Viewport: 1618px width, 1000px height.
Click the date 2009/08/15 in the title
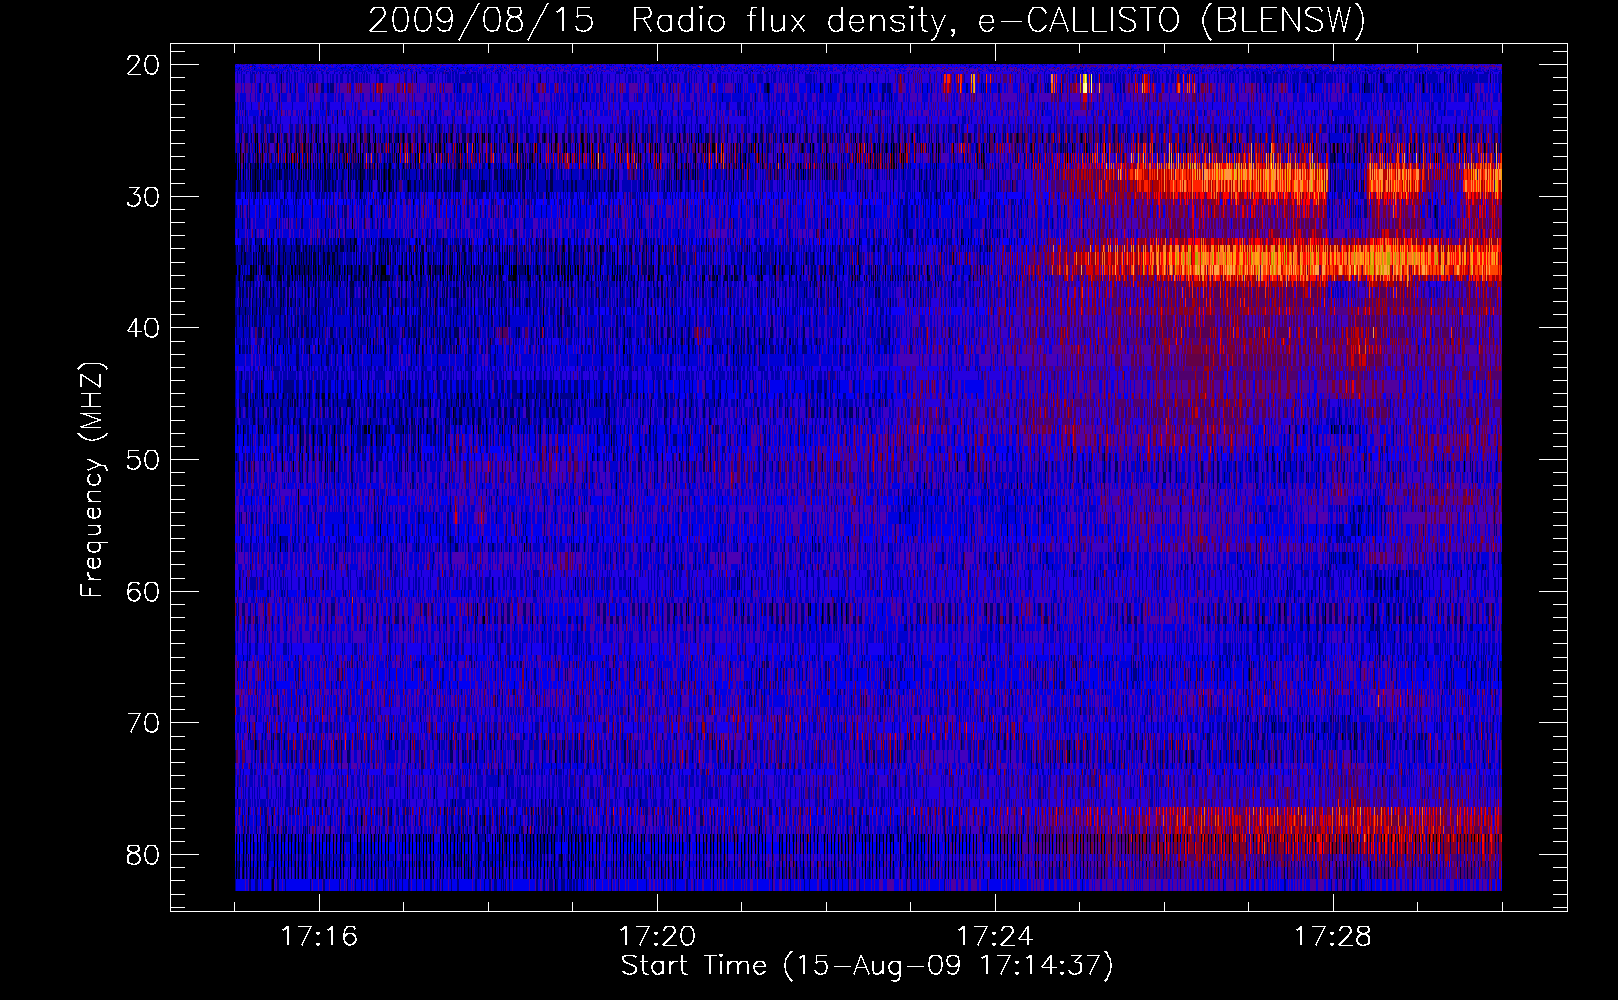tap(481, 21)
